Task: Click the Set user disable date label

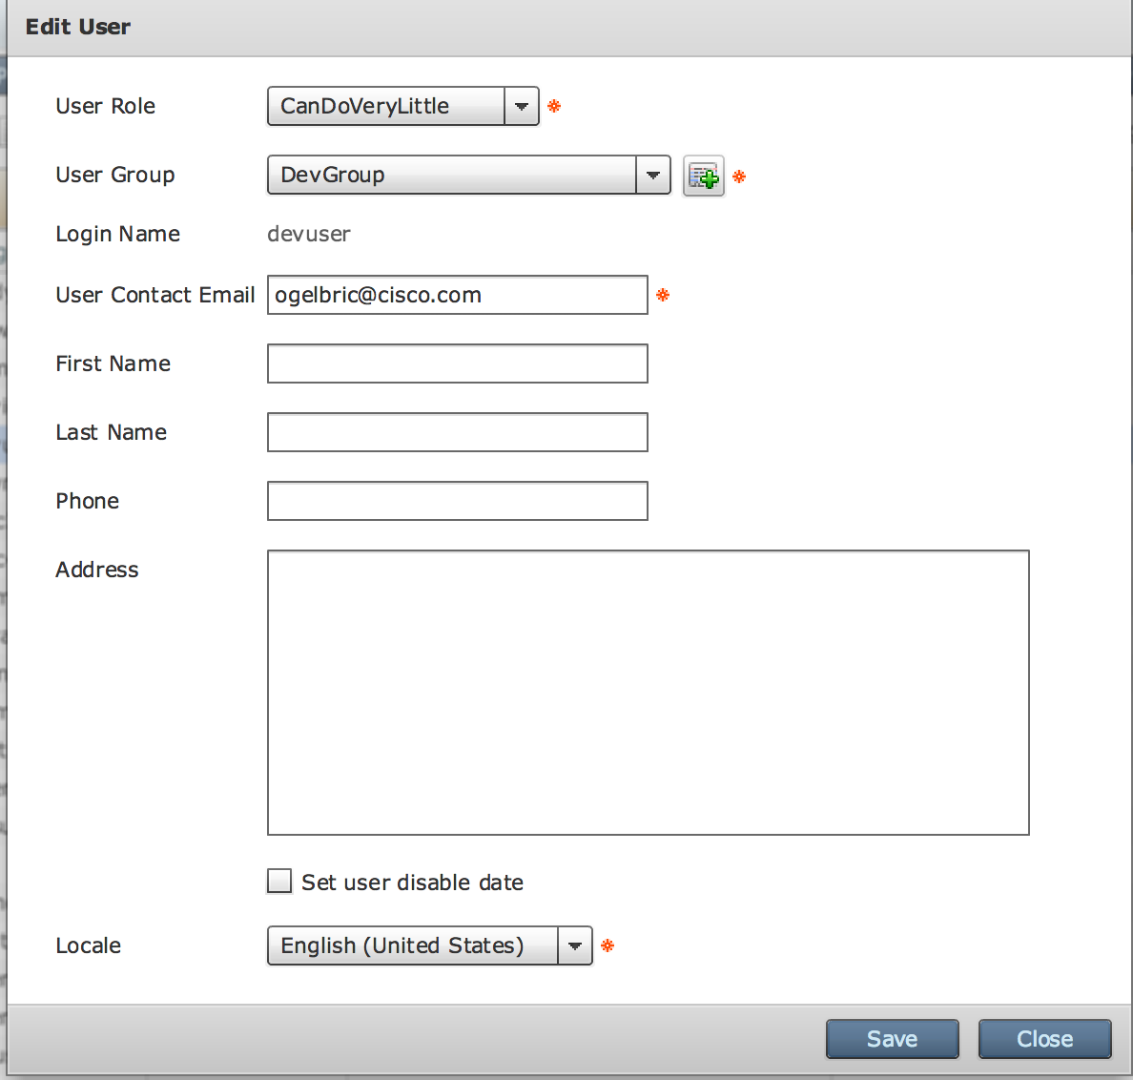Action: [413, 882]
